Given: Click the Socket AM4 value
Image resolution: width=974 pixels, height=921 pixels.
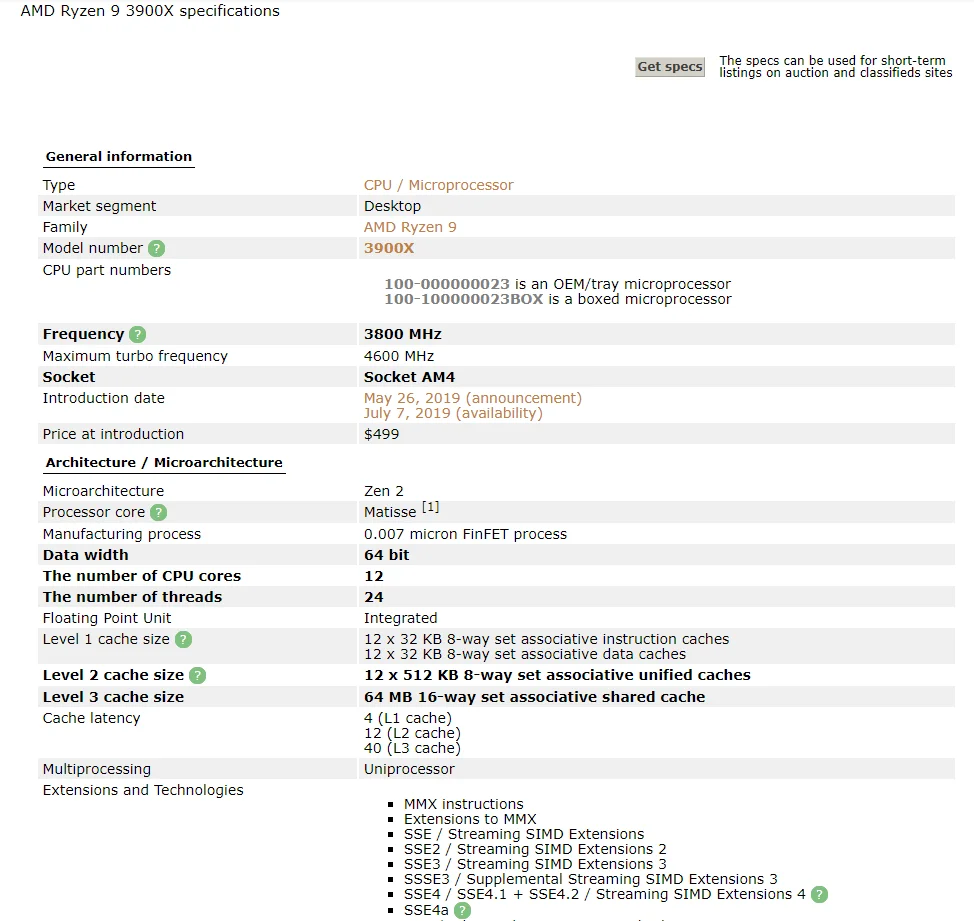Looking at the screenshot, I should tap(409, 377).
